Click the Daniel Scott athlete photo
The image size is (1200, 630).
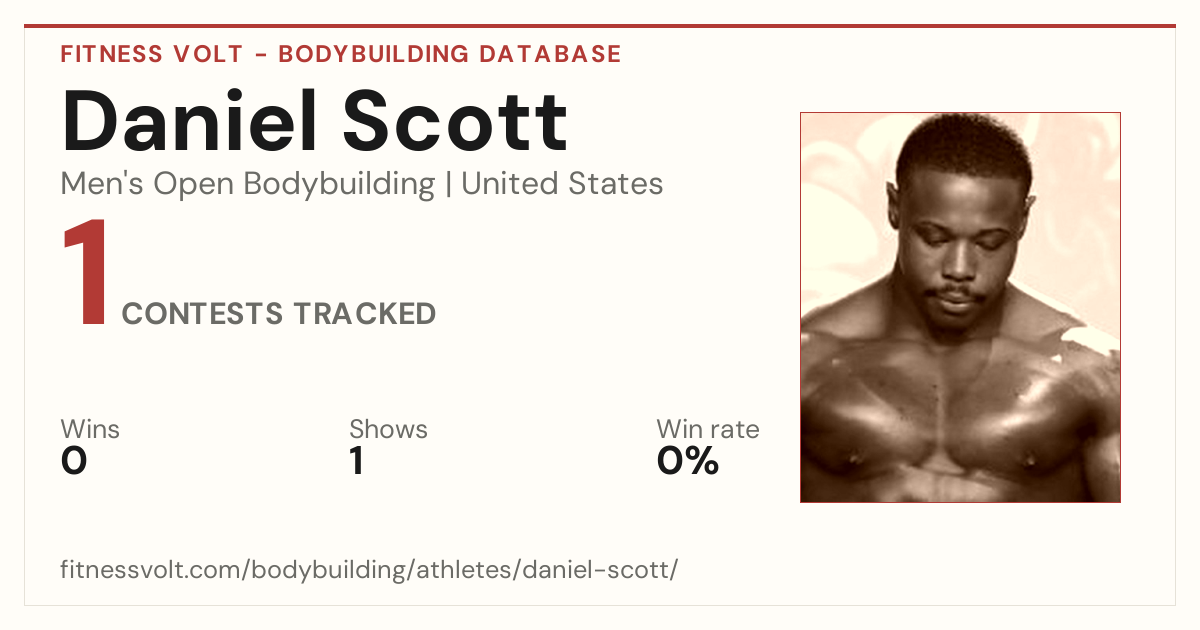[960, 307]
